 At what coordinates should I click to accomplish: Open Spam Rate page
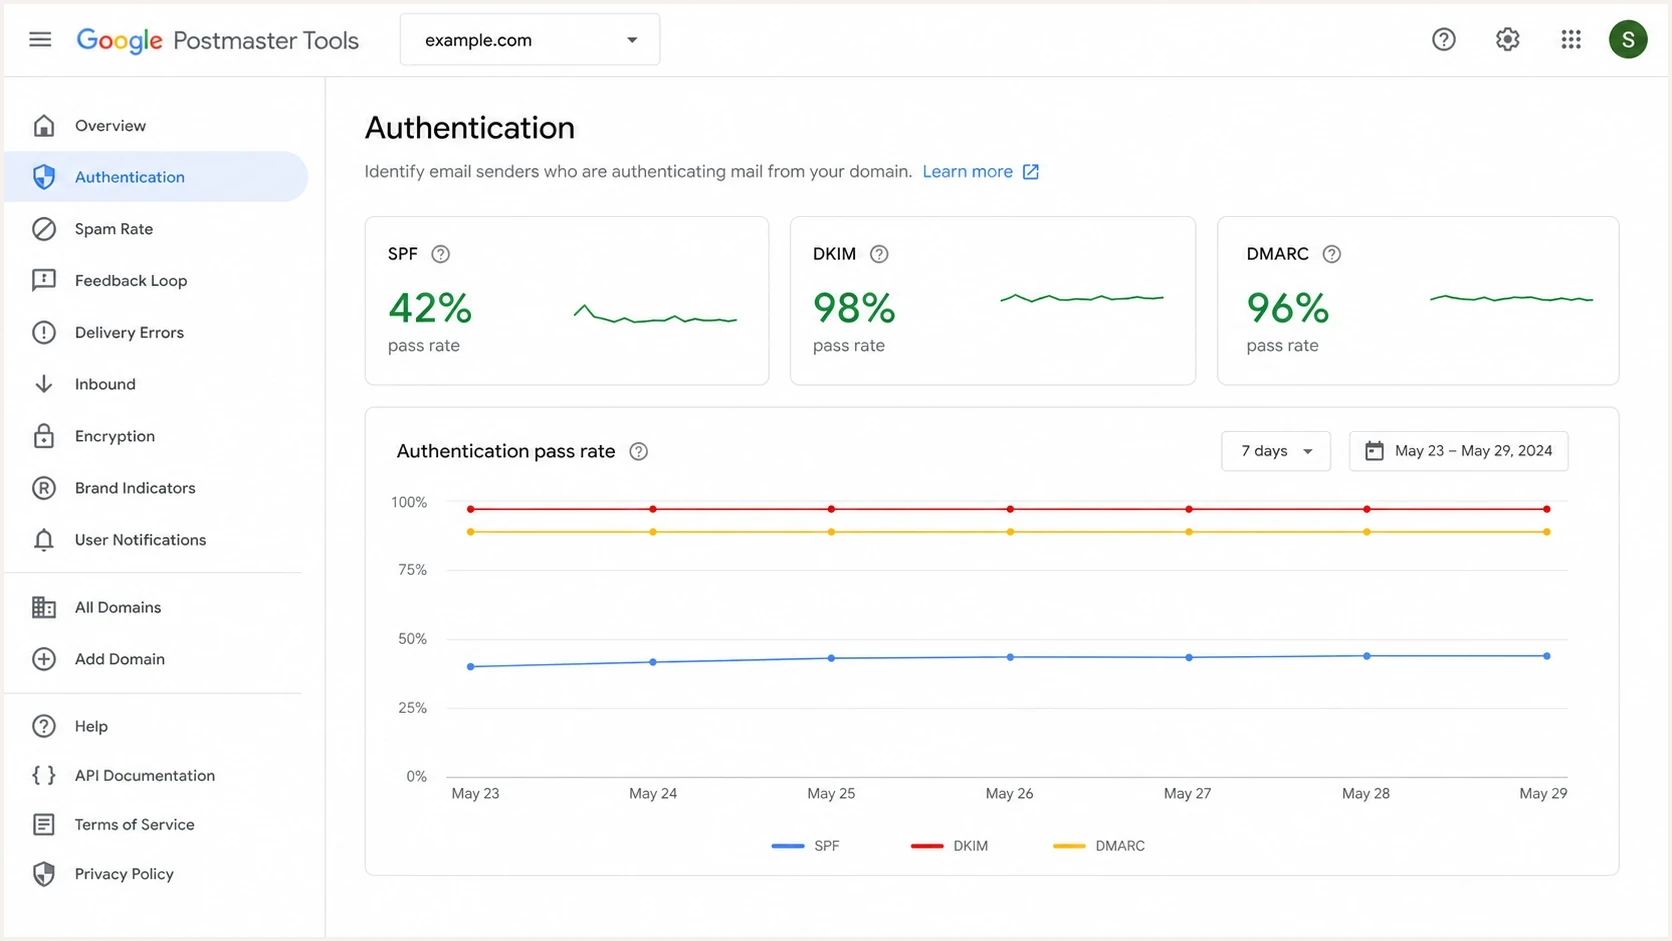coord(114,229)
